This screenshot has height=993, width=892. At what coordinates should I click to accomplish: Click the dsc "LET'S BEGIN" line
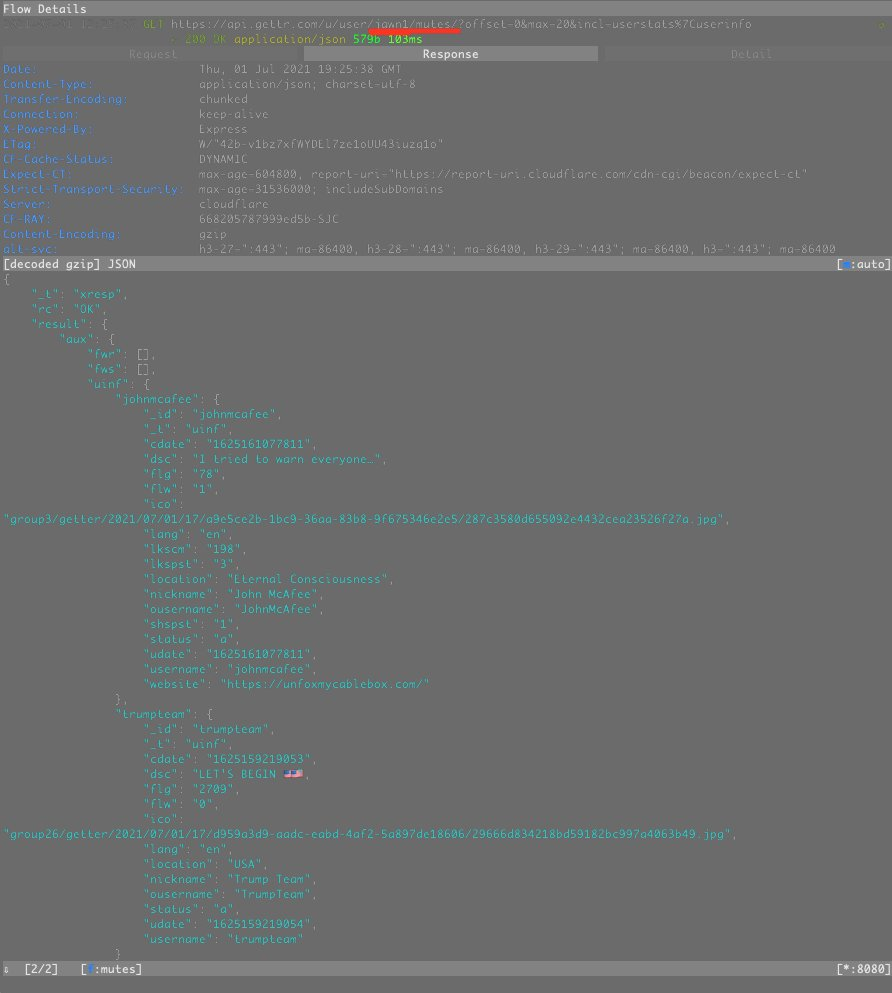(225, 775)
